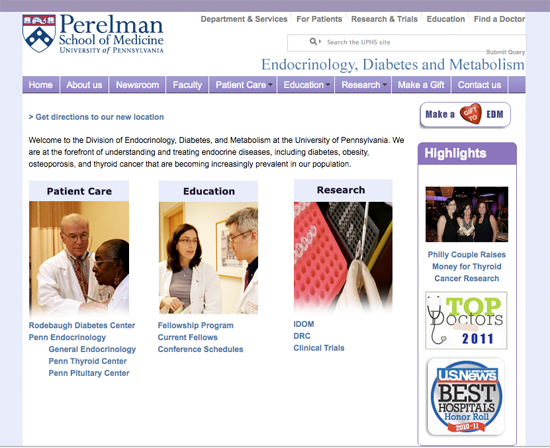The width and height of the screenshot is (550, 448).
Task: Expand the Education dropdown in purple navbar
Action: [x=306, y=85]
